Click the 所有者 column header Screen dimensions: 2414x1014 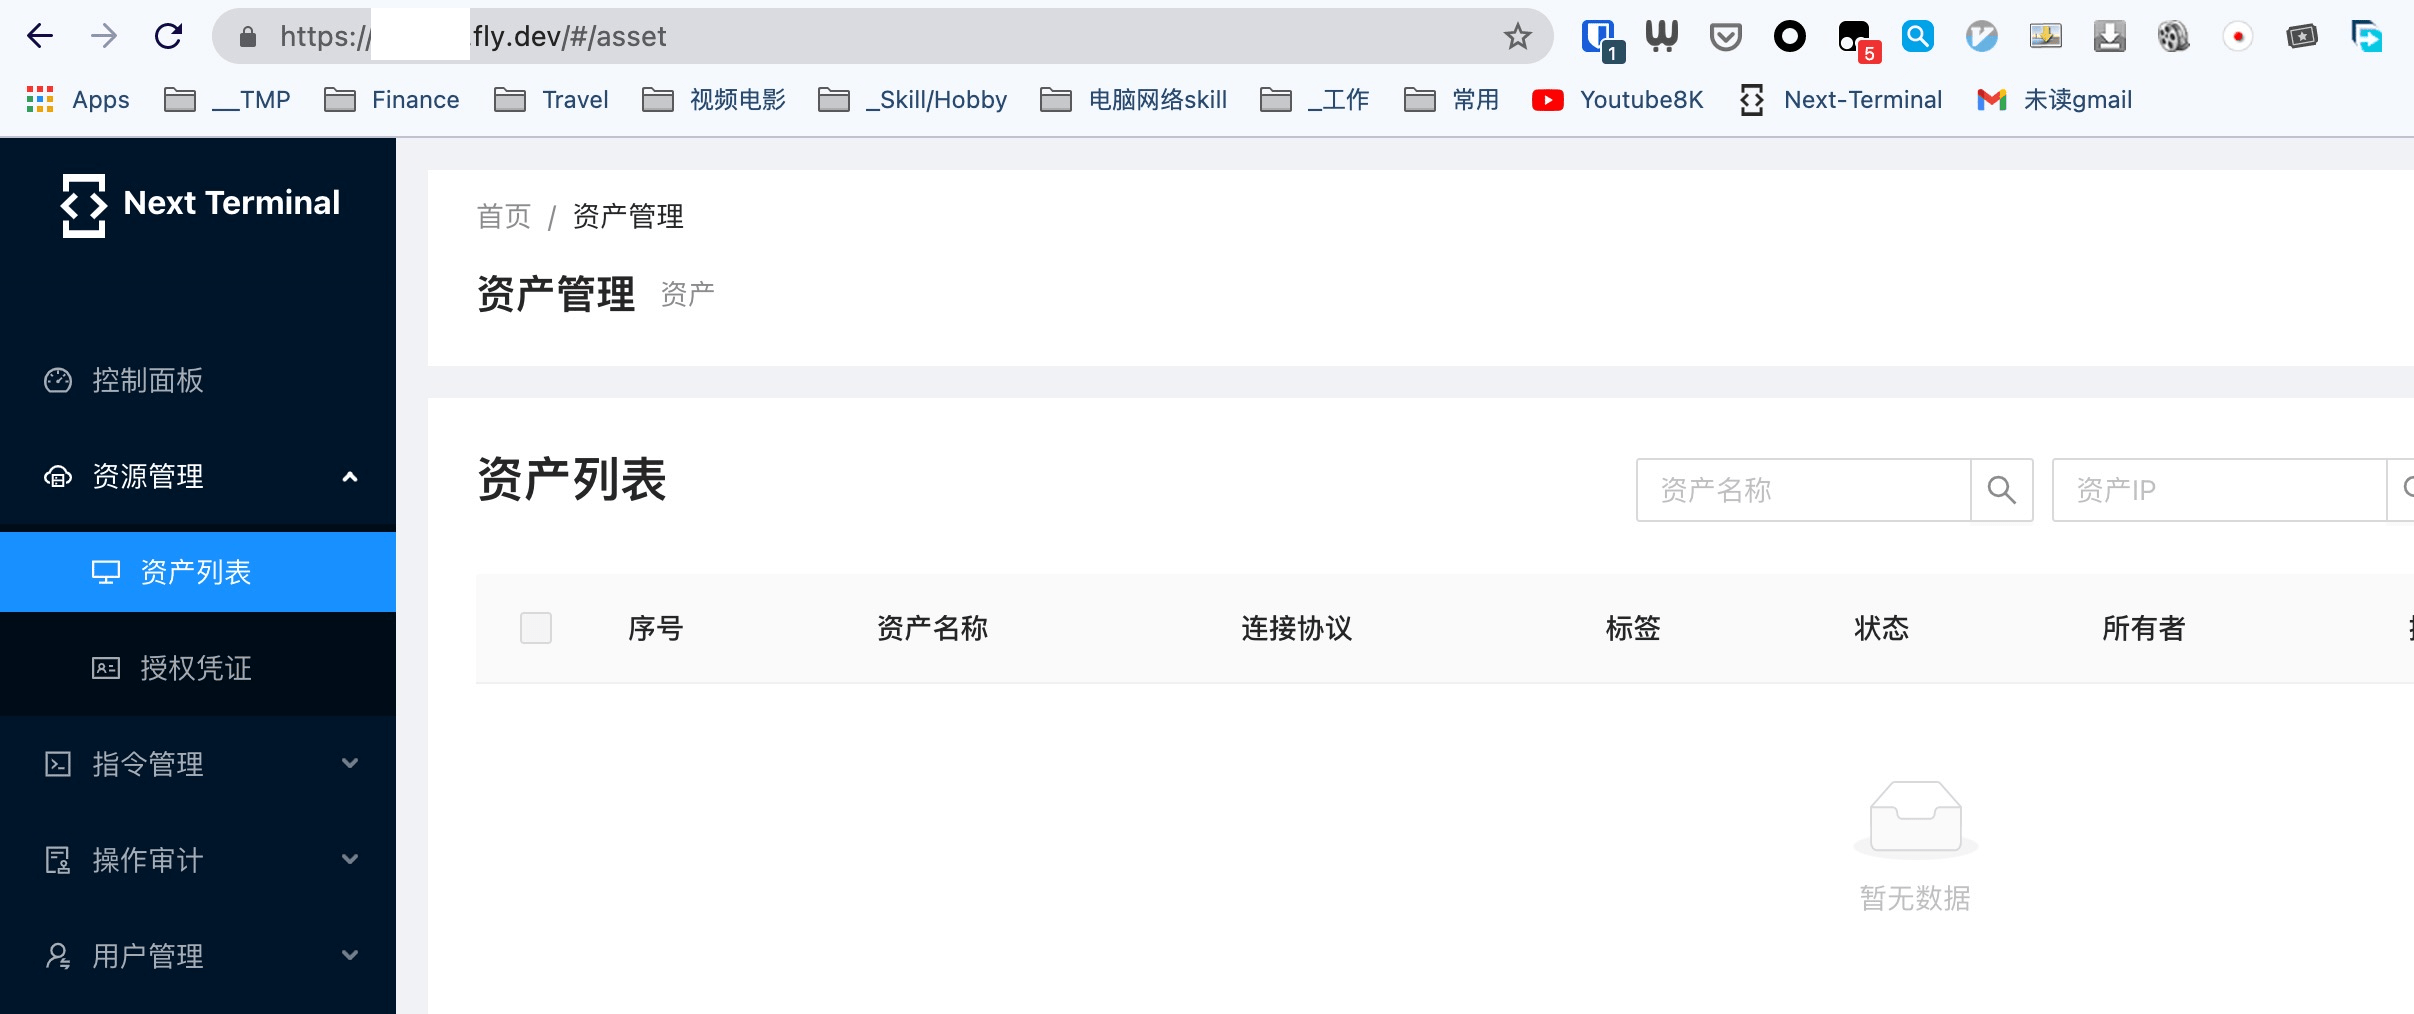point(2144,628)
